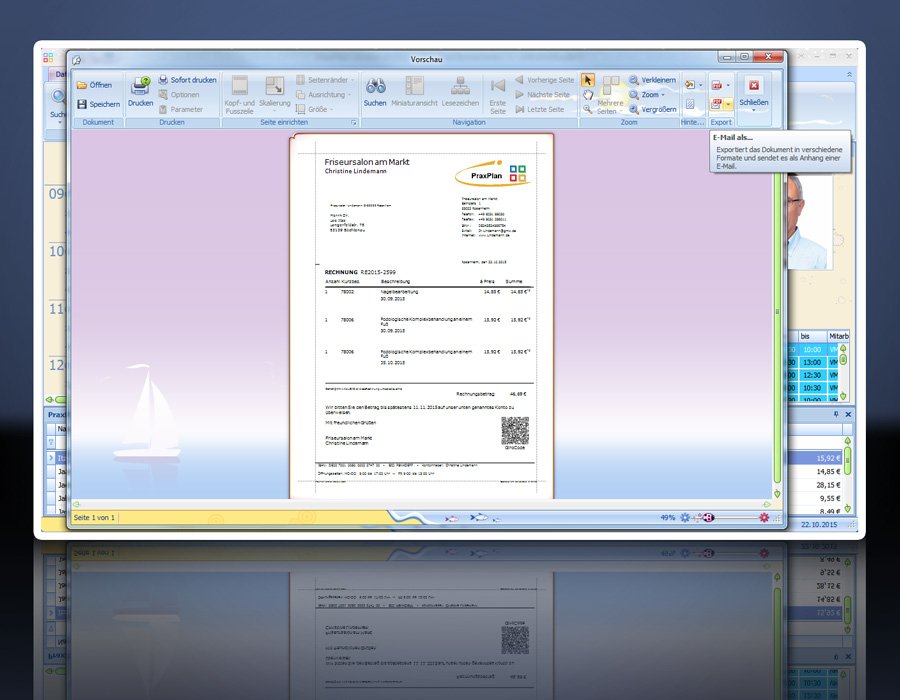900x700 pixels.
Task: Open the Skalierung dropdown
Action: coord(274,94)
